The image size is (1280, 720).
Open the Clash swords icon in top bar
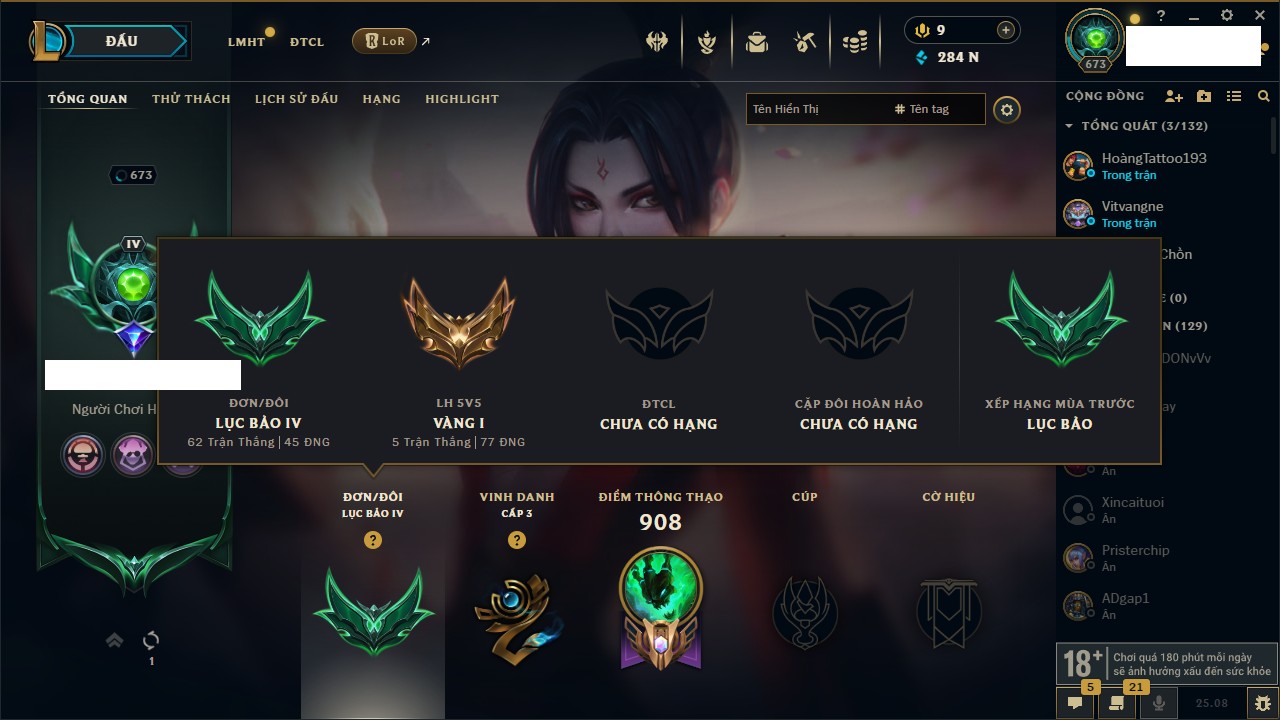657,42
